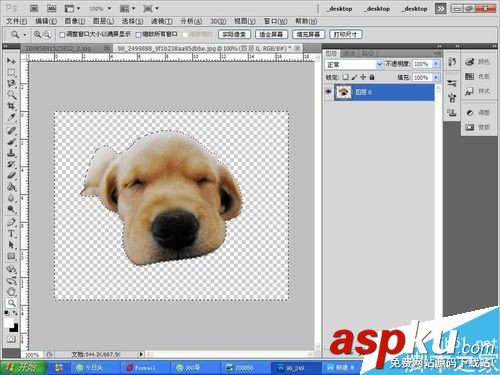
Task: Select the Move tool
Action: click(x=11, y=61)
